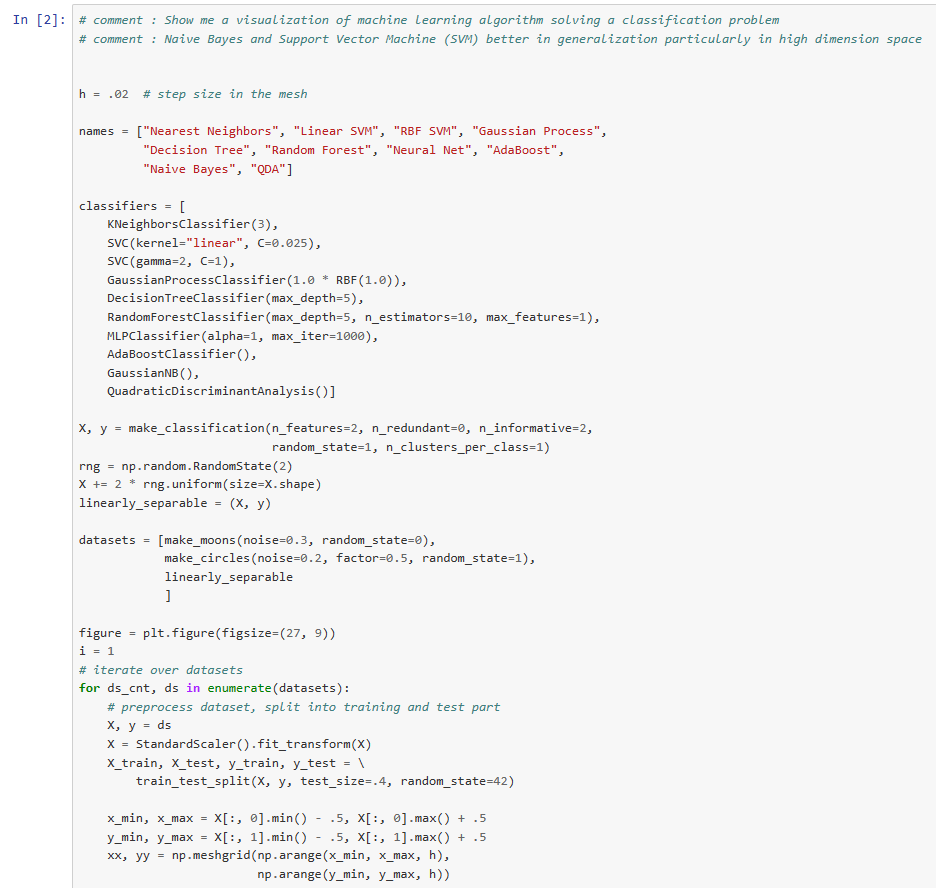Click the MLPClassifier line
Image resolution: width=936 pixels, height=888 pixels.
click(242, 336)
